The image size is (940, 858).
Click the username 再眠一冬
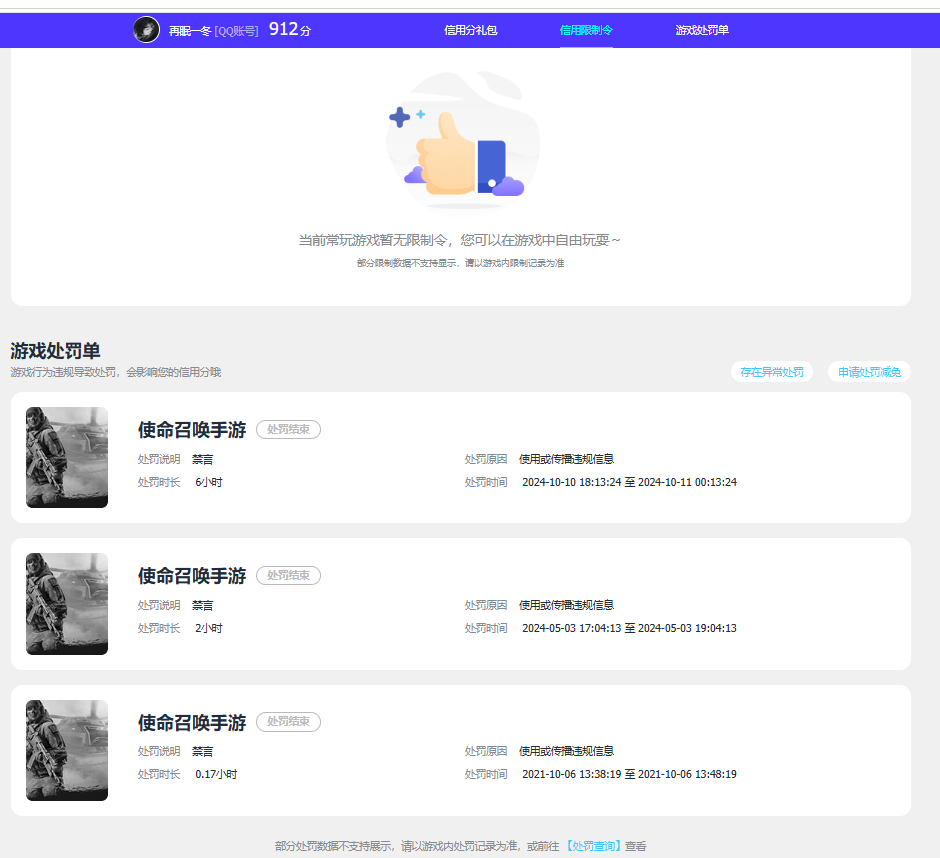(189, 31)
